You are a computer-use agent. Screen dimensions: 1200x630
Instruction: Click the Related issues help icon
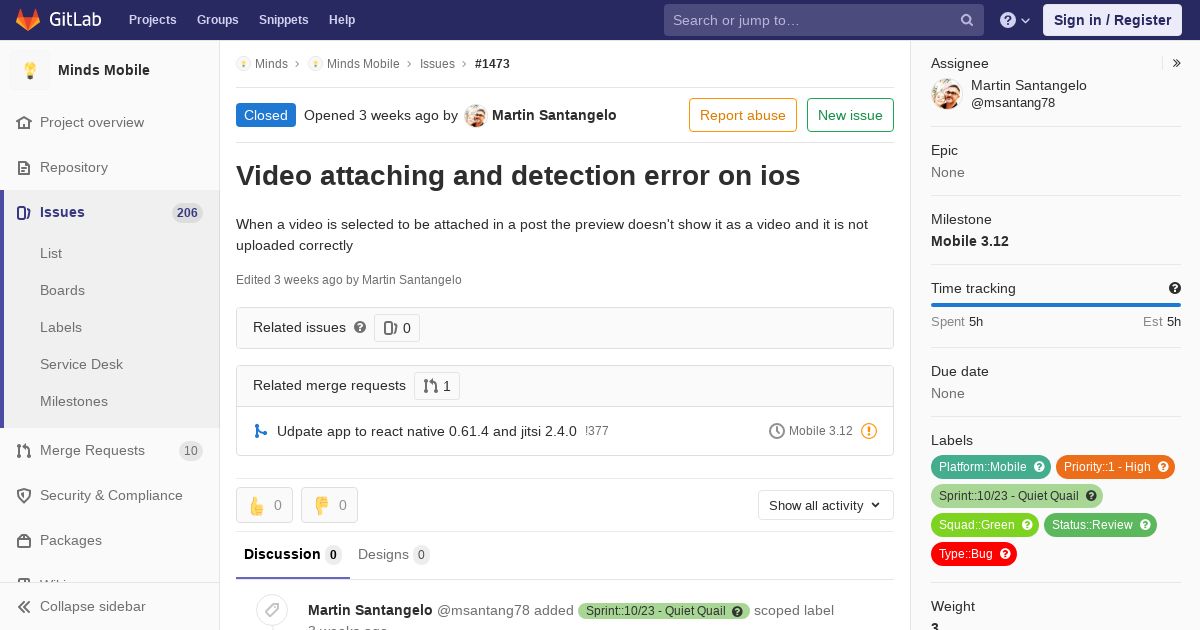tap(360, 327)
